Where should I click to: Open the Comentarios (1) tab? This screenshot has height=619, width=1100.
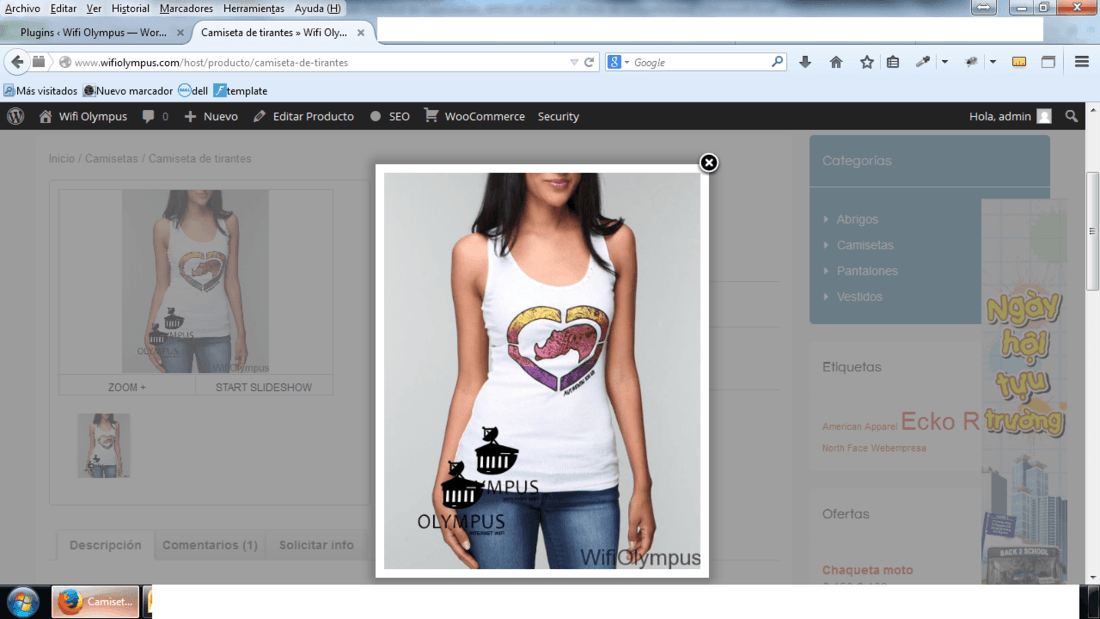coord(210,545)
